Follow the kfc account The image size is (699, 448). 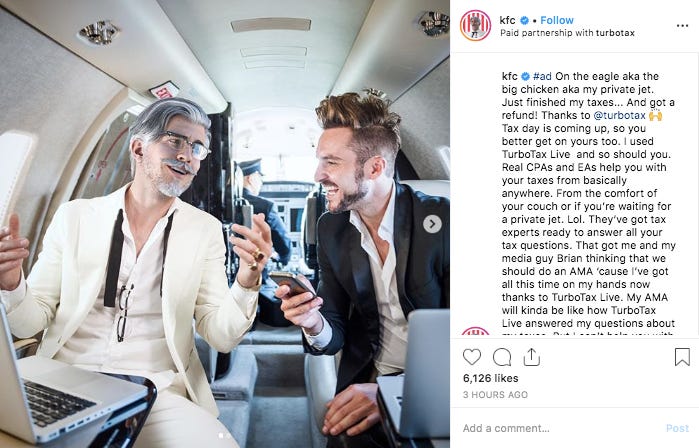click(557, 20)
